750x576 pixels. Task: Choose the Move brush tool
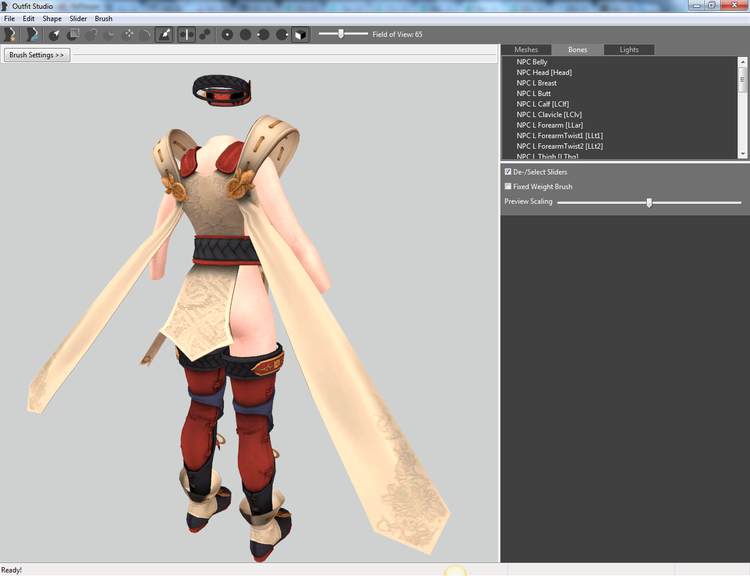128,34
